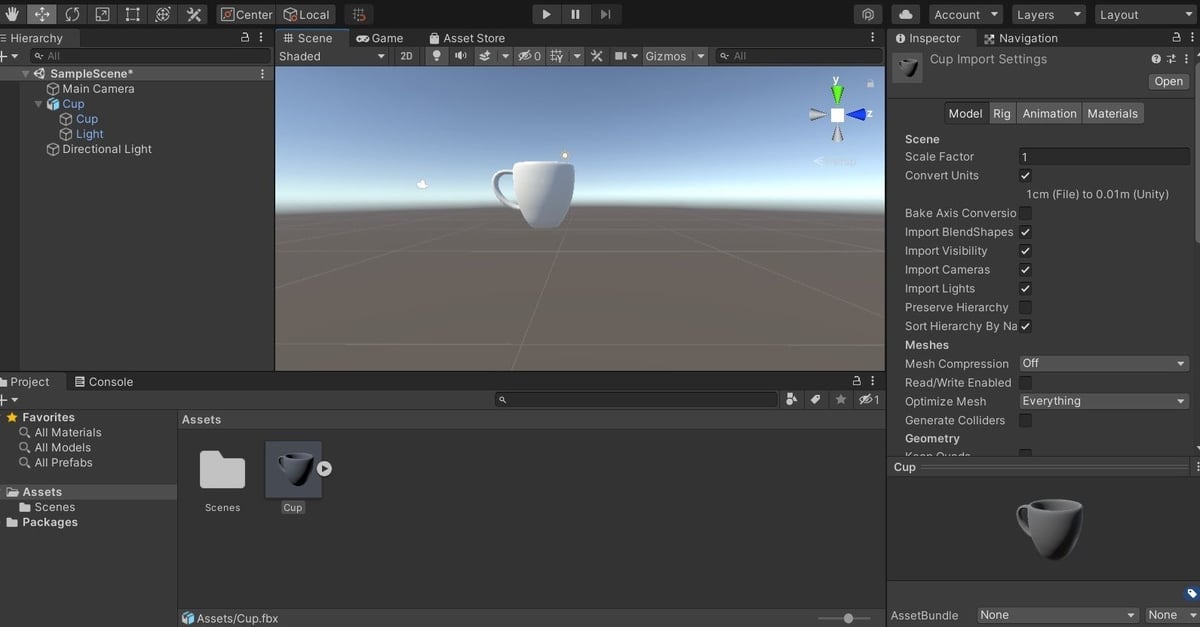Enable Generate Colliders checkbox
1200x627 pixels.
(x=1025, y=420)
